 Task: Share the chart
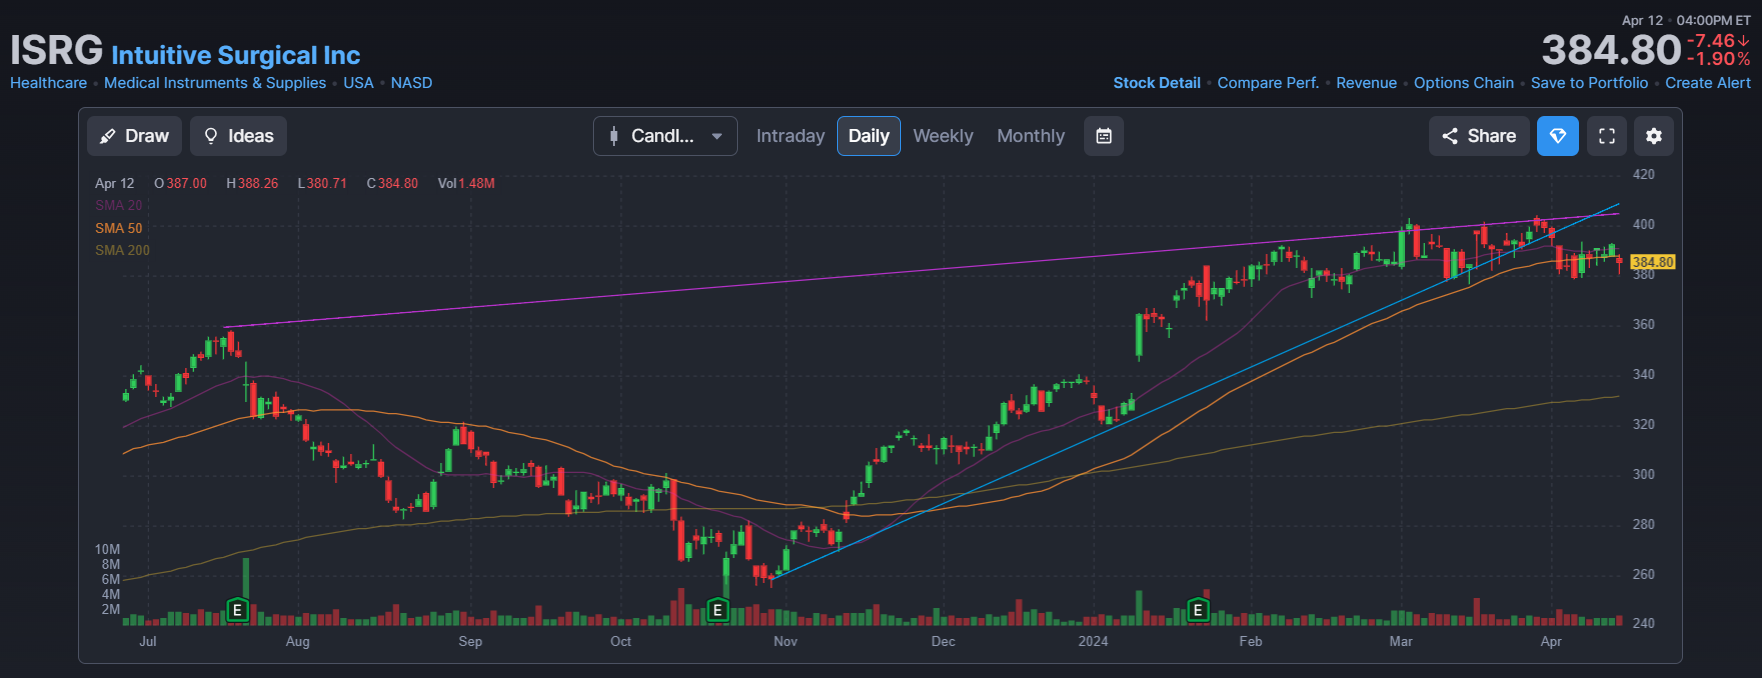click(x=1479, y=136)
